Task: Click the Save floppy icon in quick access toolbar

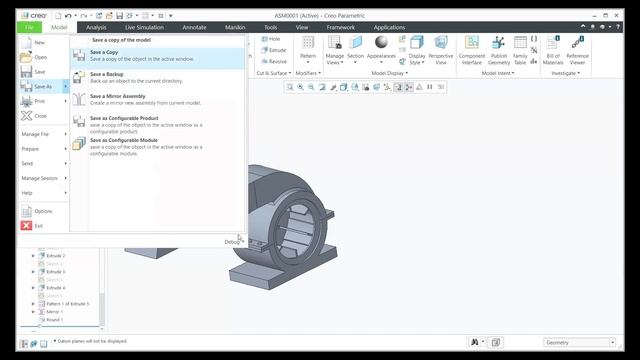Action: [x=119, y=16]
